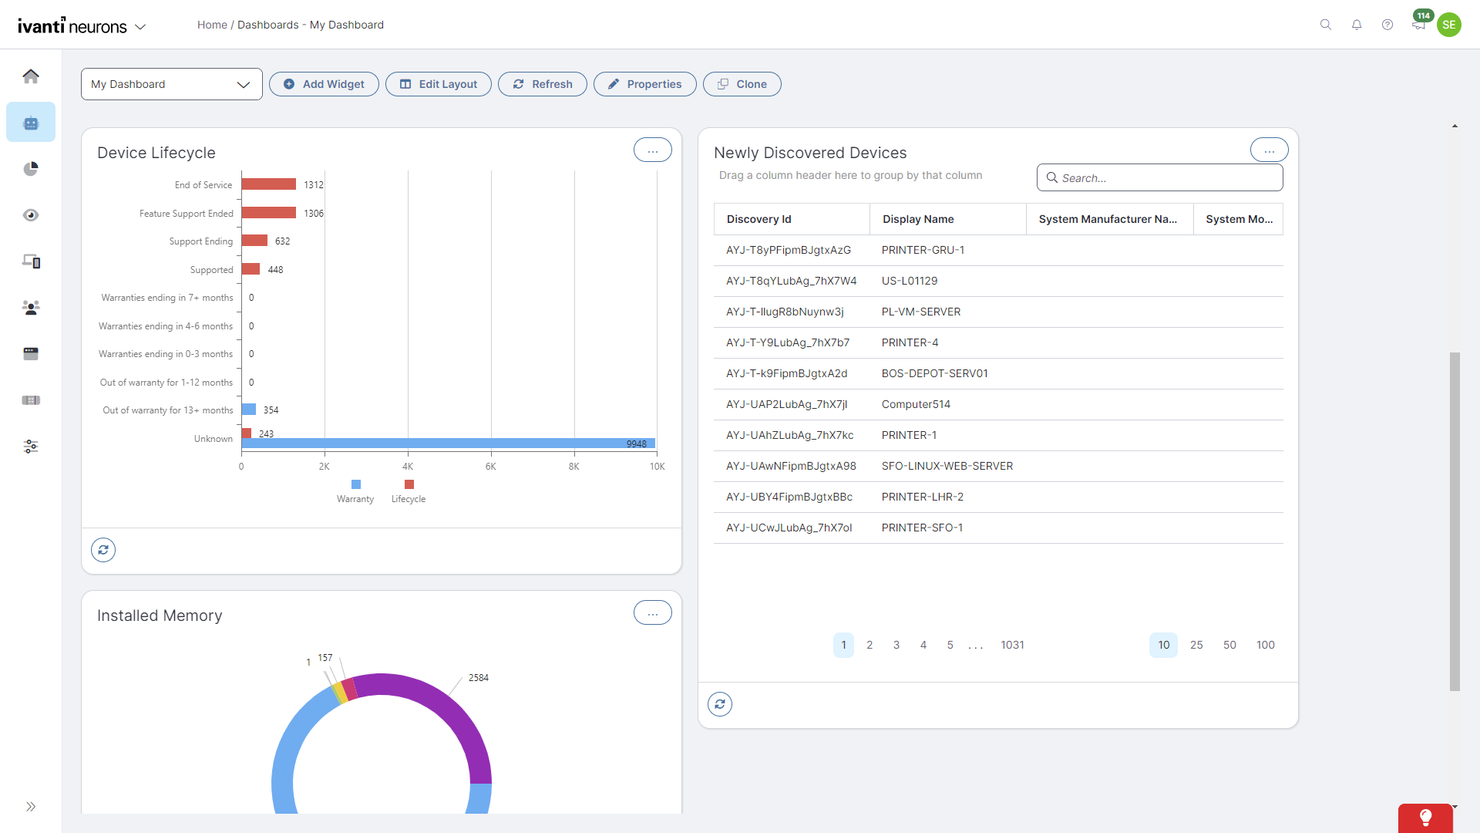Click the End of Service bar
The image size is (1480, 833).
(269, 184)
